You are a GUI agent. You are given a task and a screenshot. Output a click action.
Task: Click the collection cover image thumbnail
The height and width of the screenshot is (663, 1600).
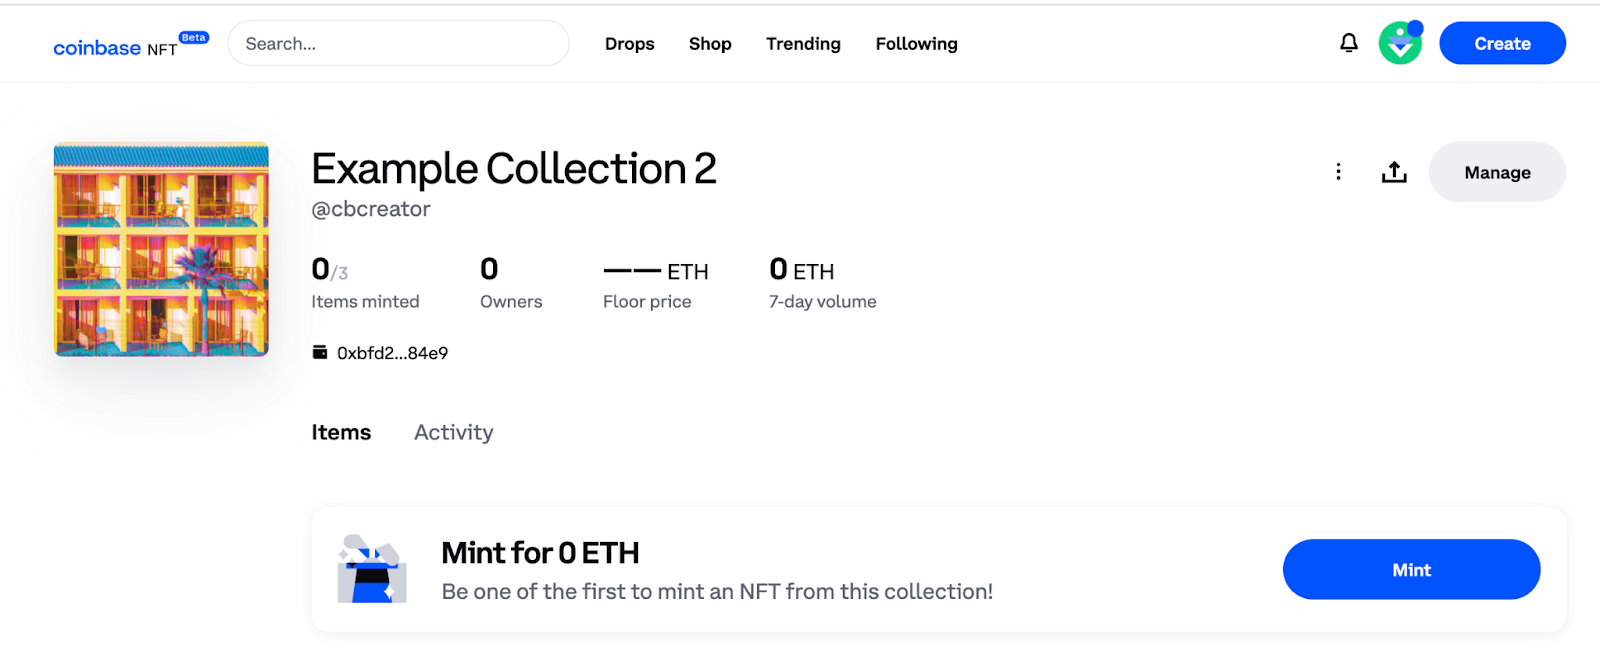(161, 249)
